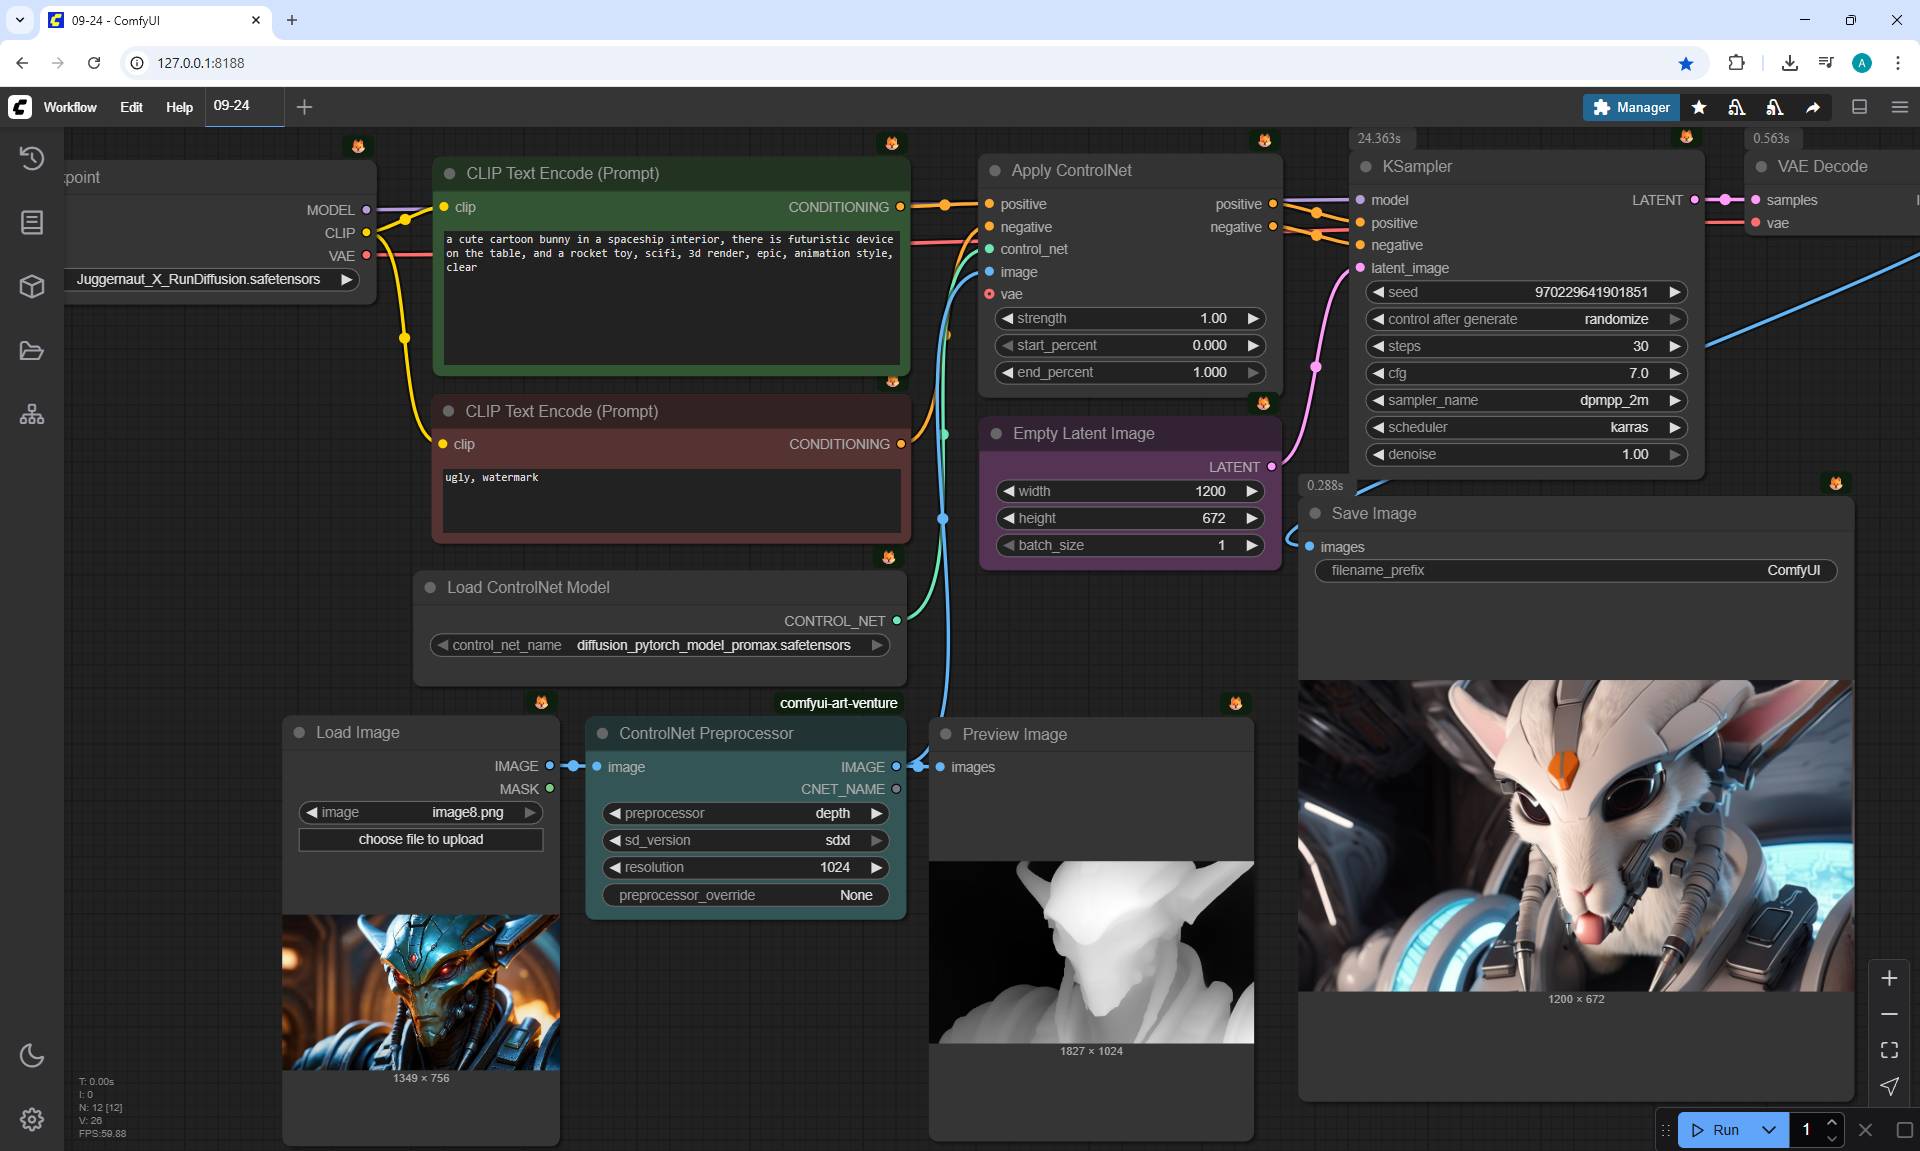
Task: Click the share arrow icon in toolbar
Action: 1813,107
